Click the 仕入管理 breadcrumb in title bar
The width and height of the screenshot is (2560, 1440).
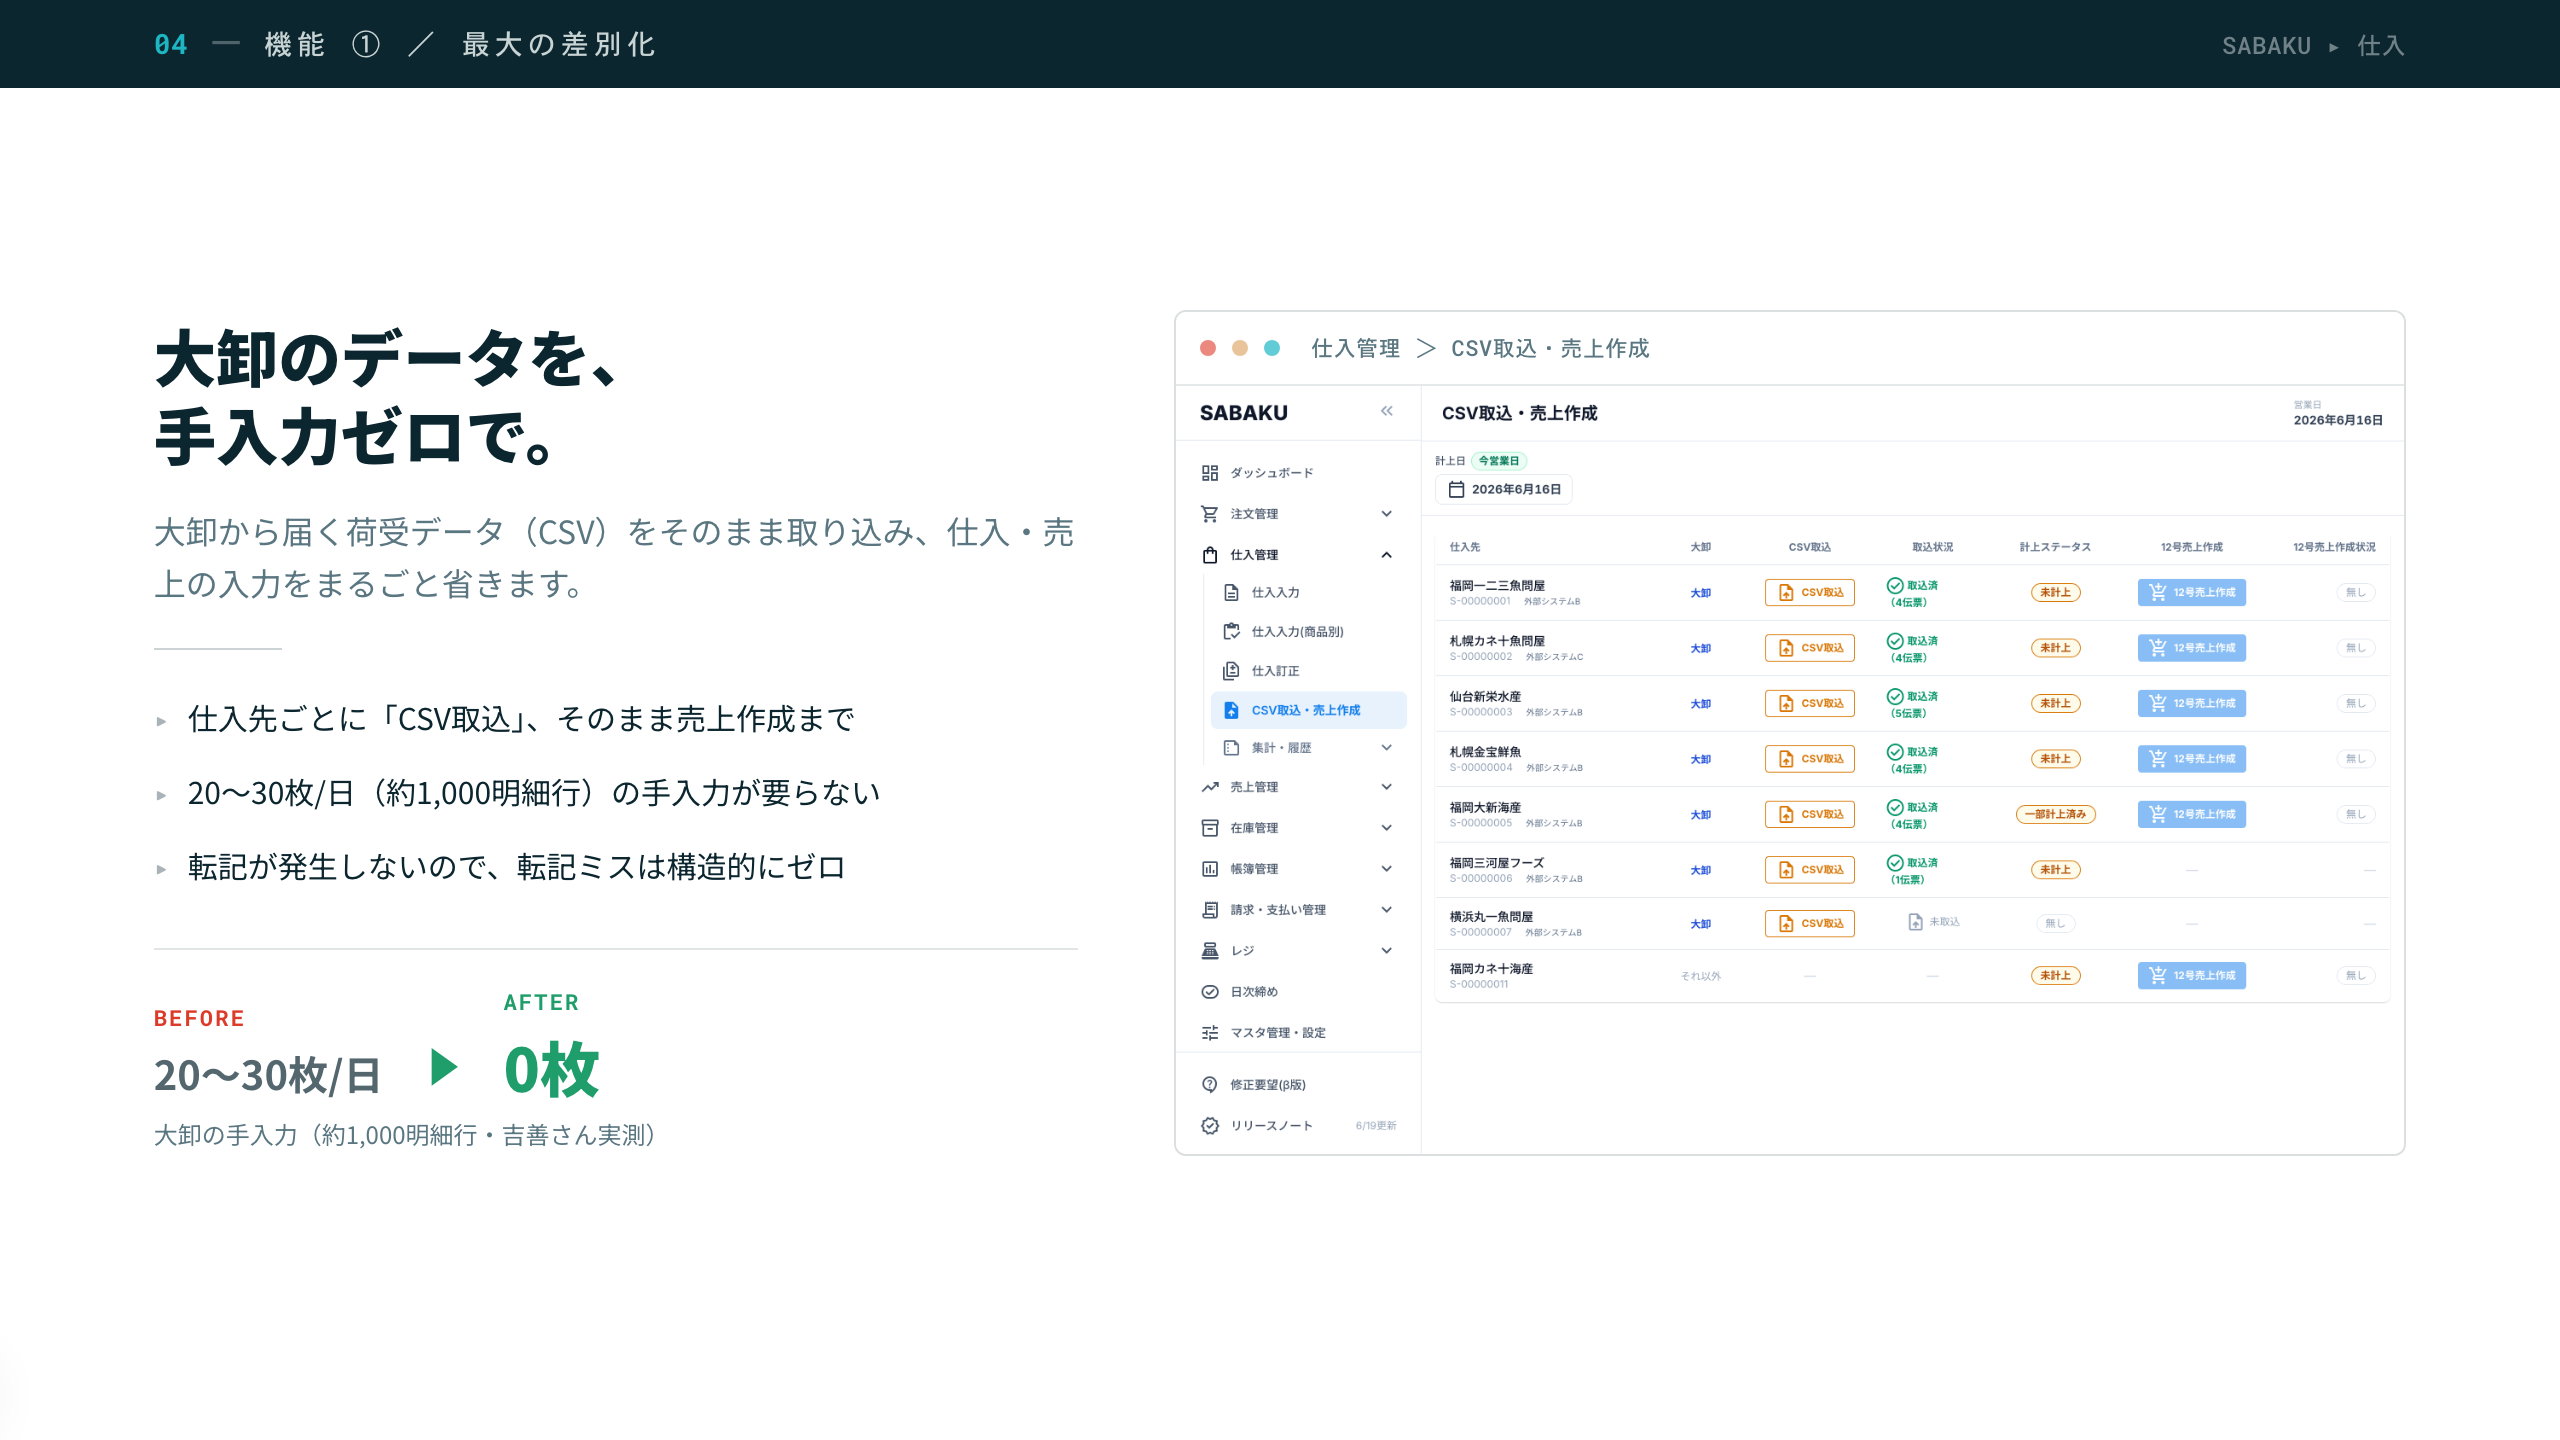1355,348
